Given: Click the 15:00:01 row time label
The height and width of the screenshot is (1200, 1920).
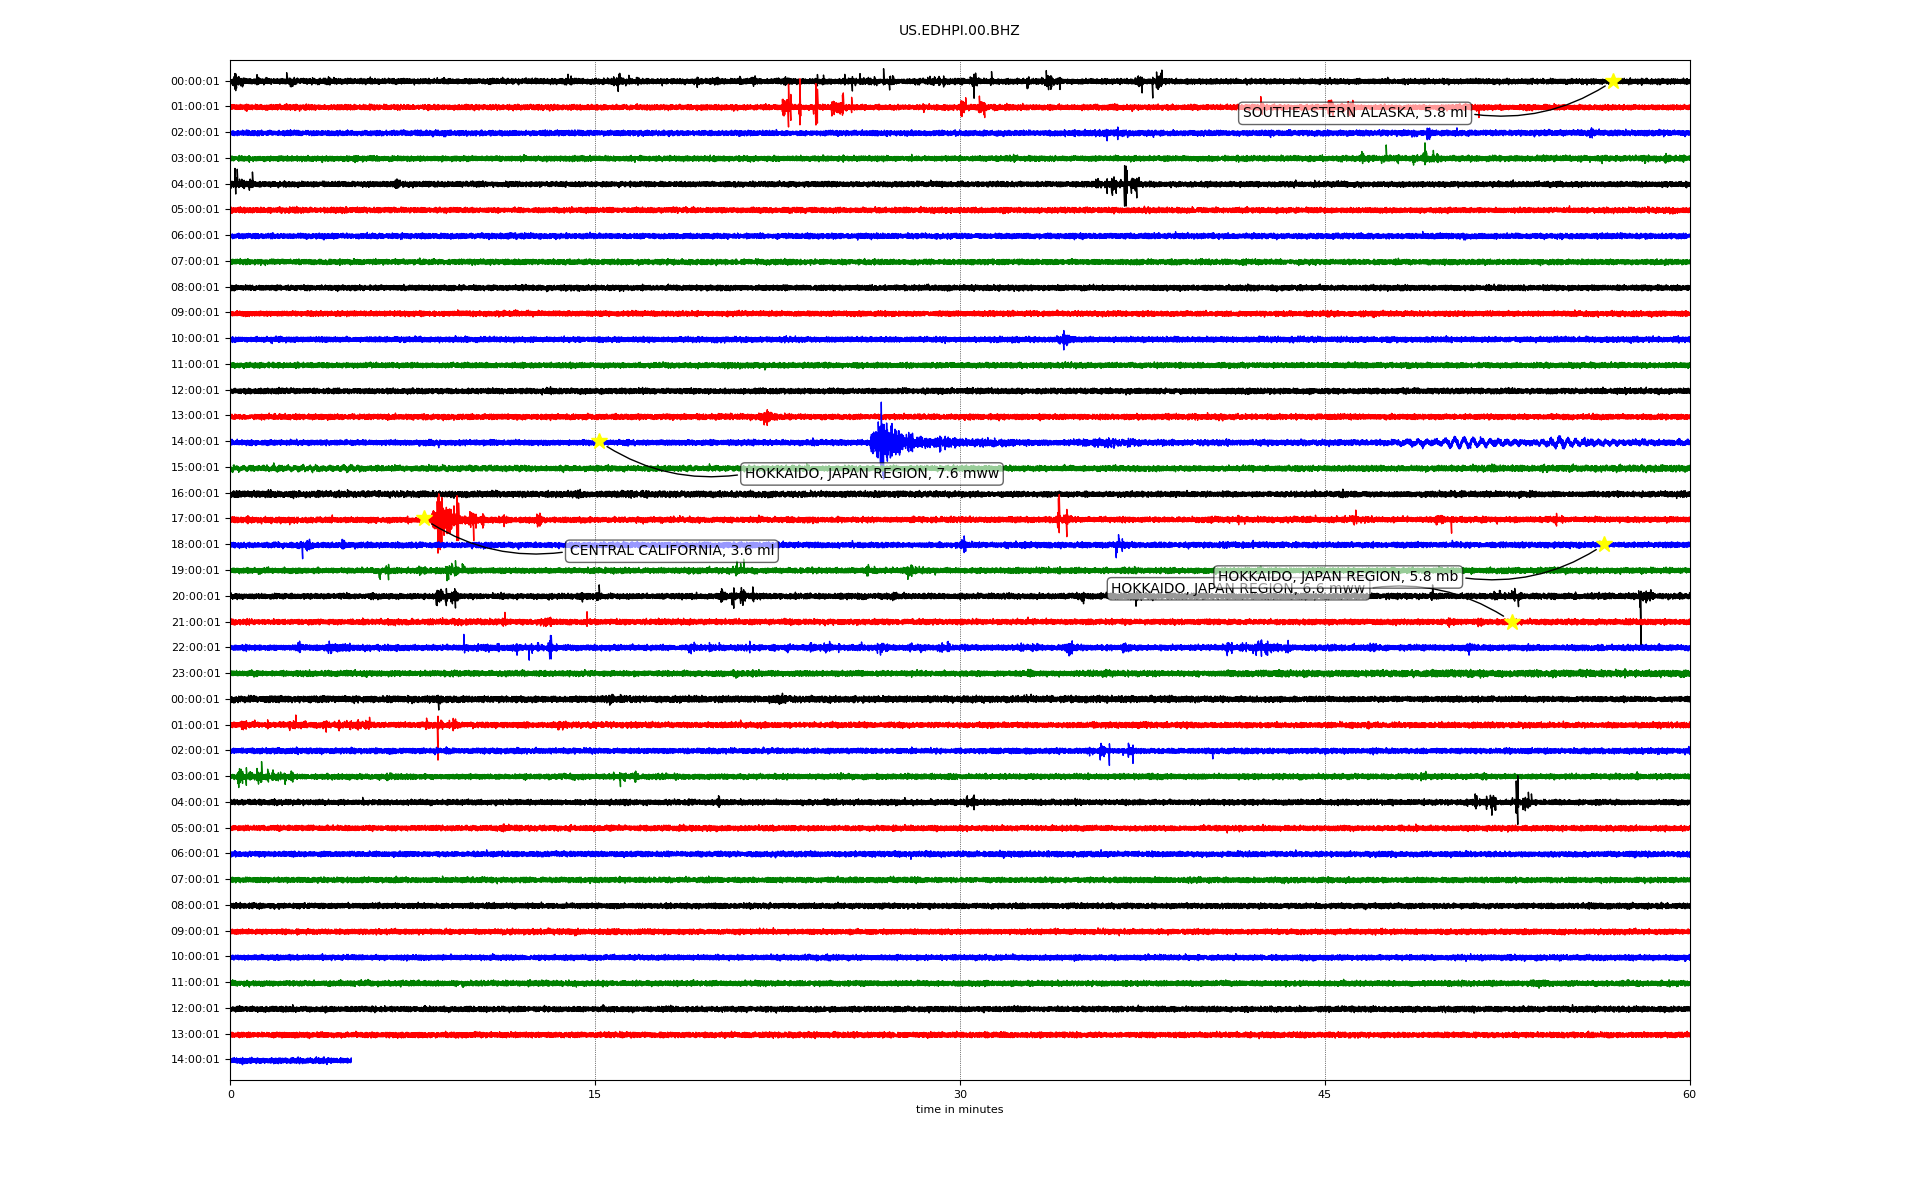Looking at the screenshot, I should (x=195, y=467).
